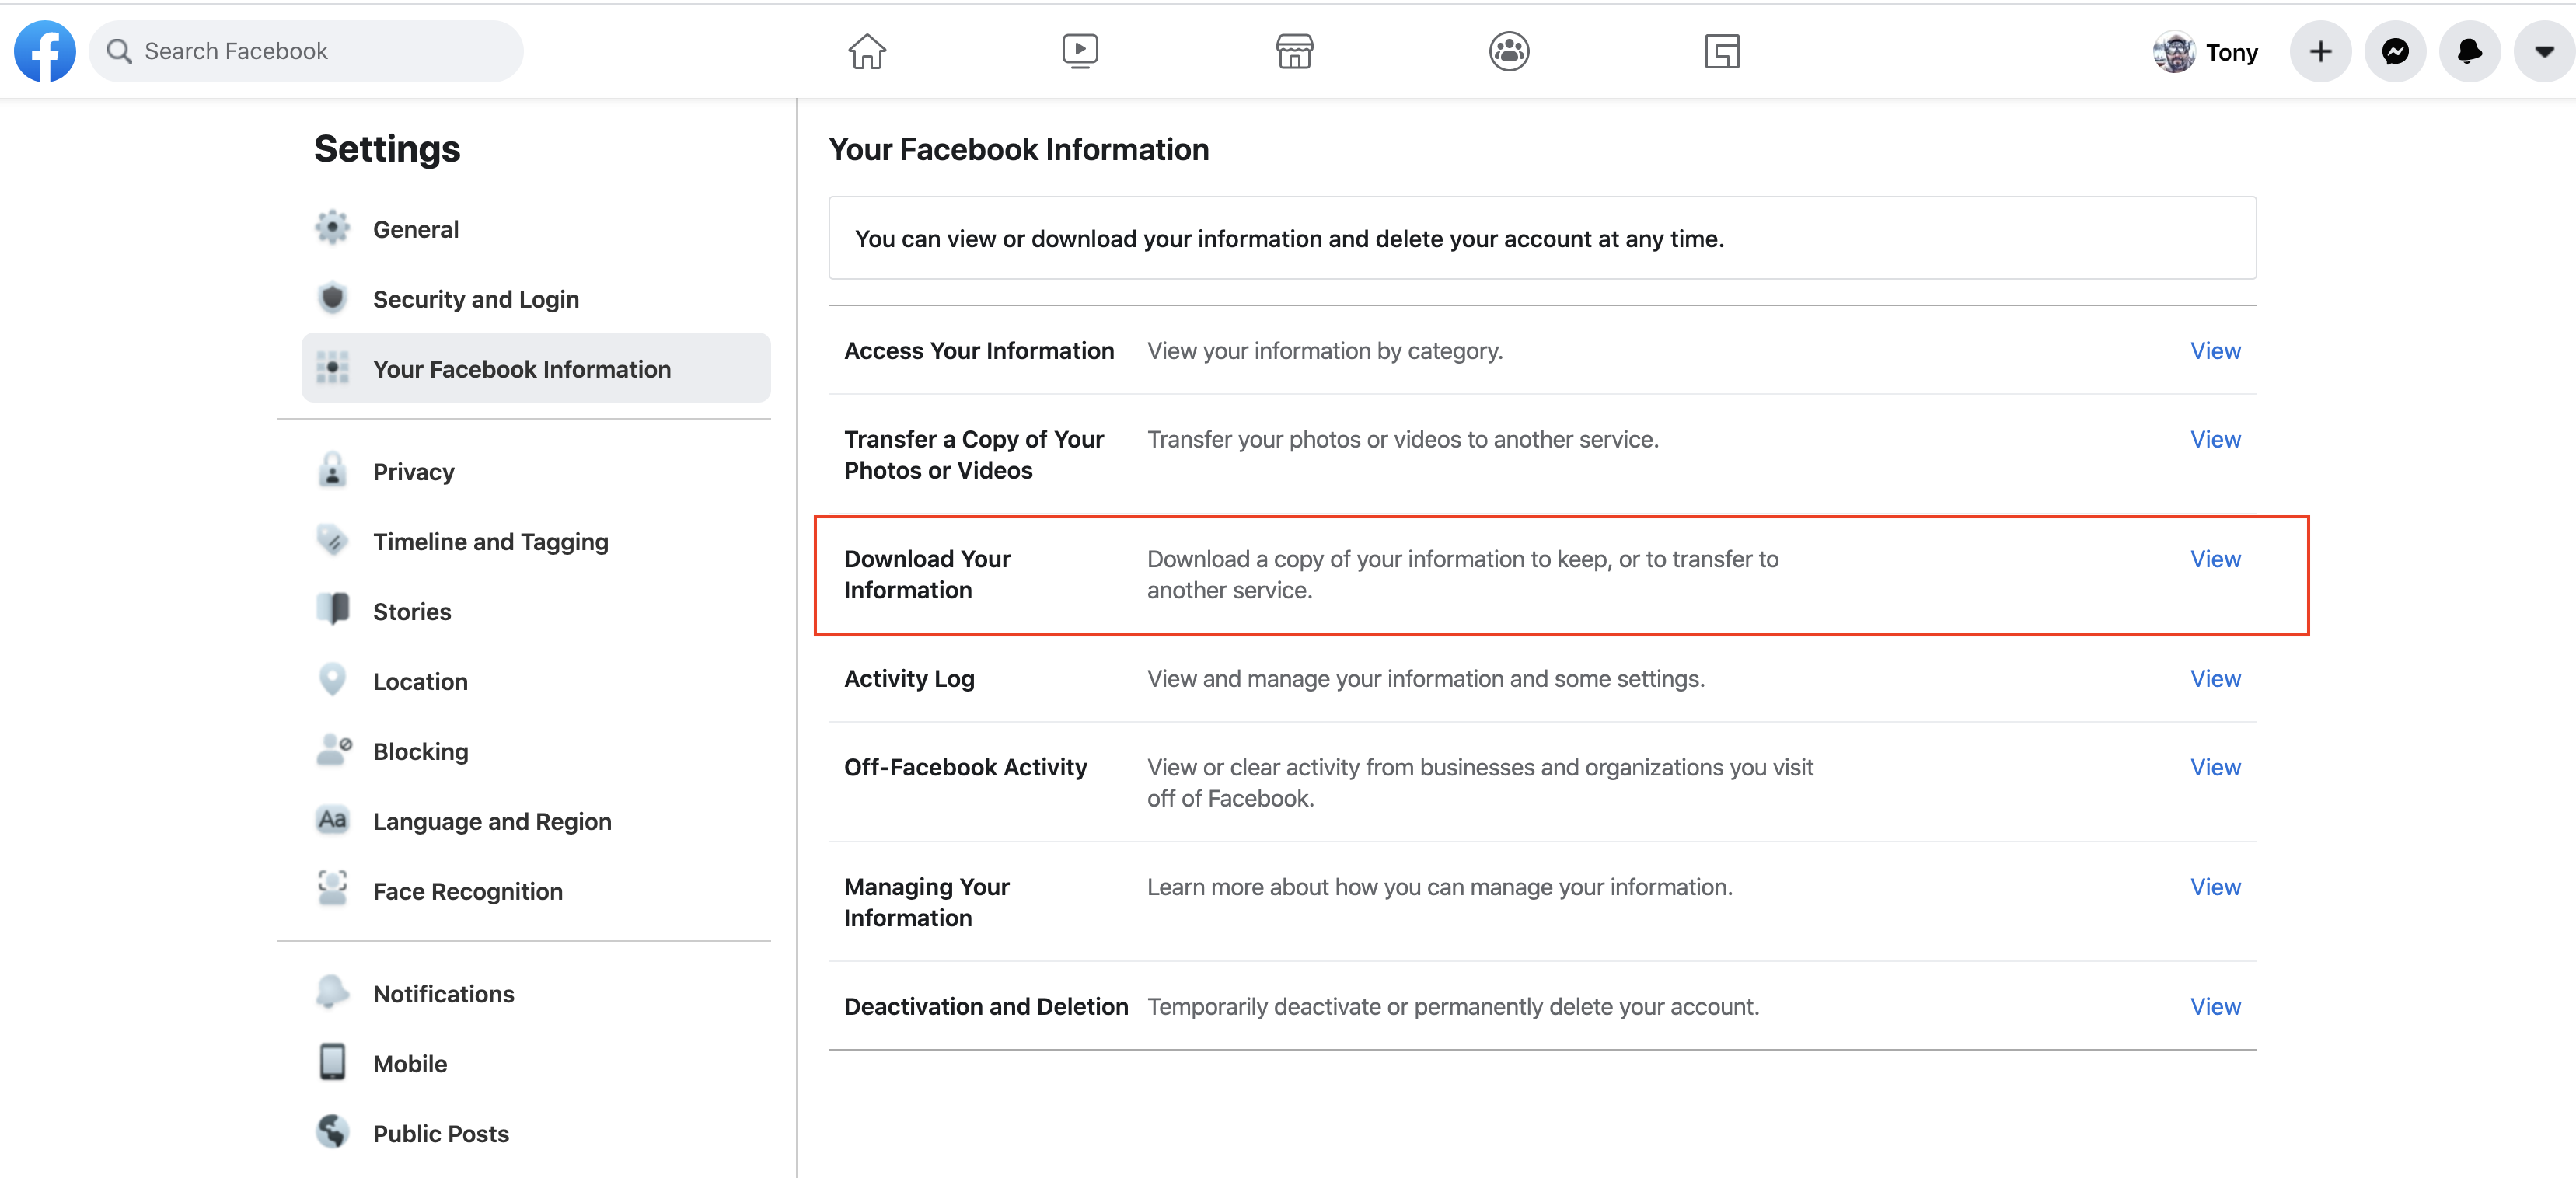
Task: Open the Marketplace storefront icon
Action: pos(1294,51)
